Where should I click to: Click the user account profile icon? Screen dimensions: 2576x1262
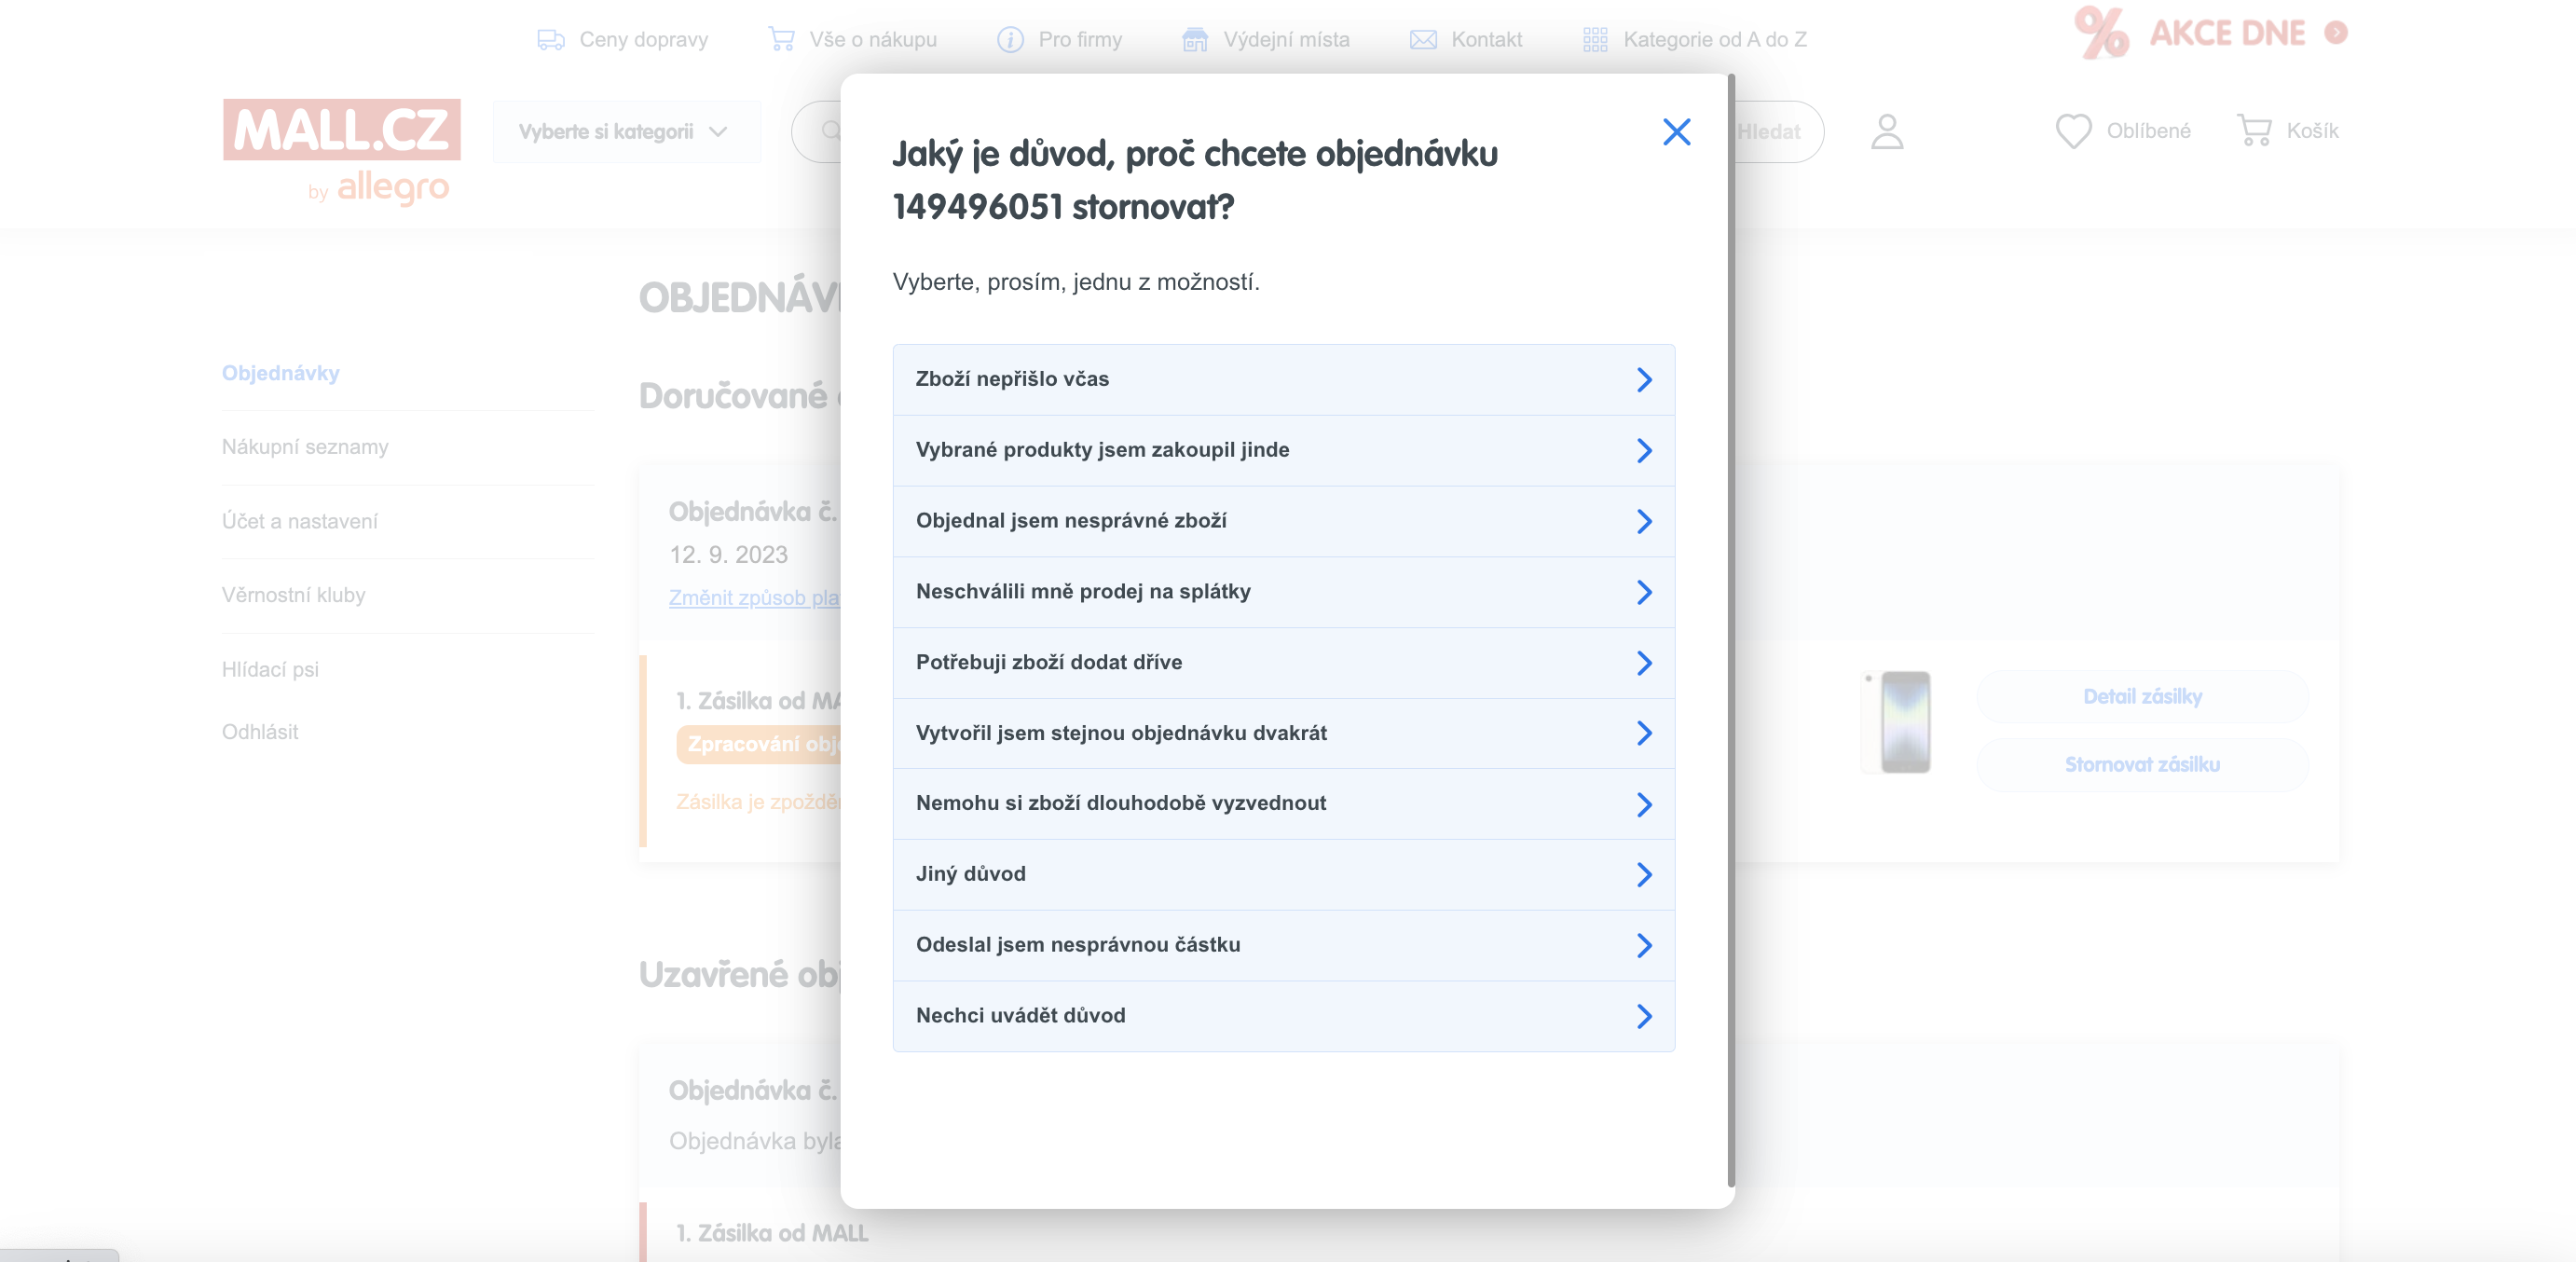click(x=1886, y=132)
